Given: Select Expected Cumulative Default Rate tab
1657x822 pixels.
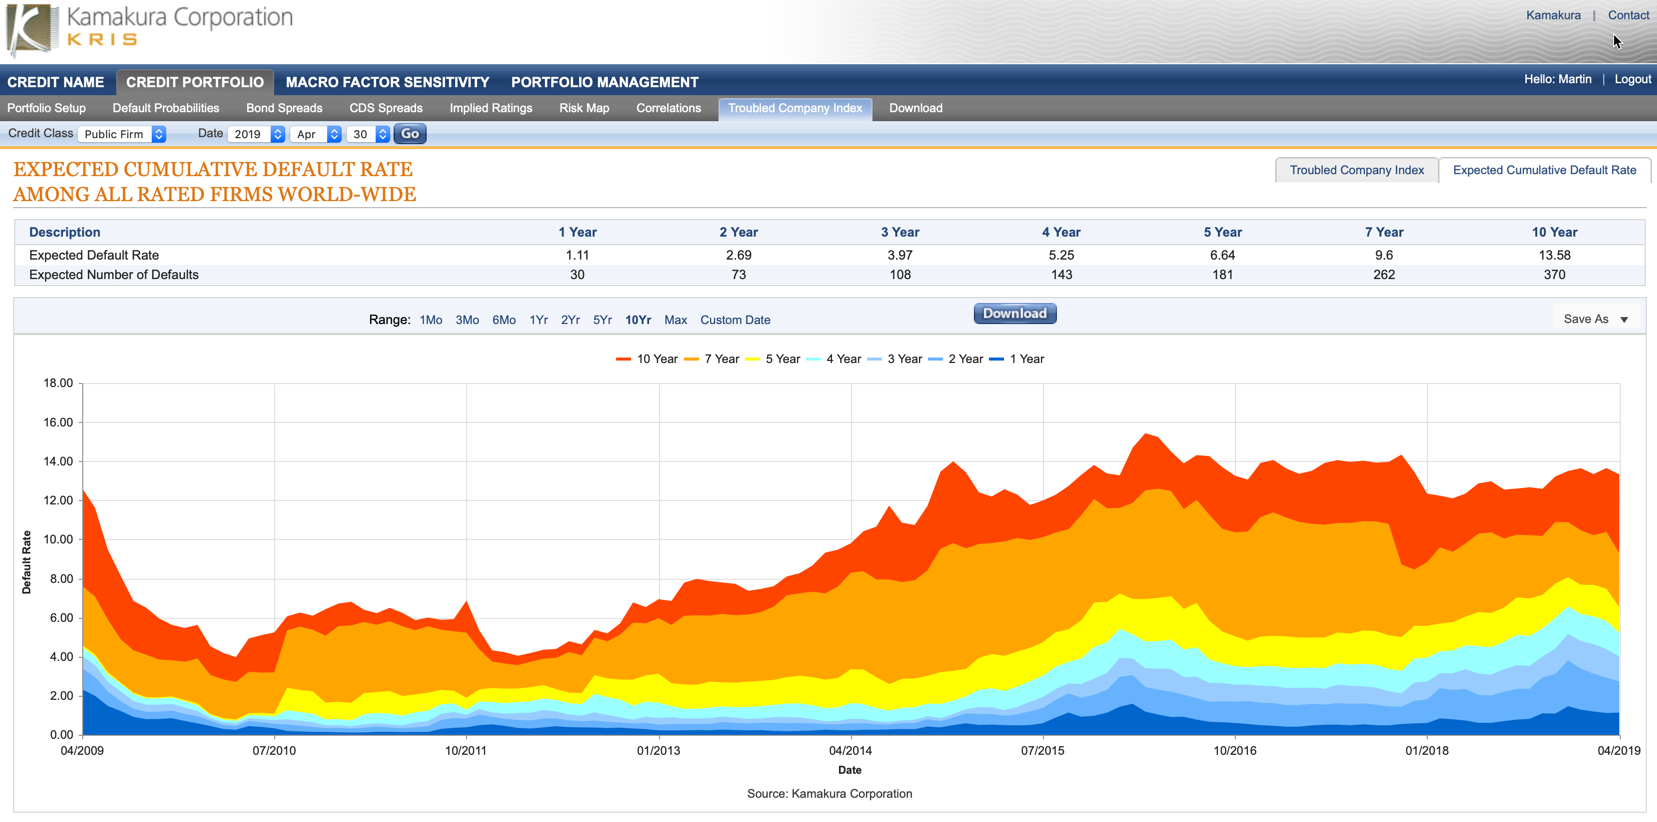Looking at the screenshot, I should tap(1545, 170).
